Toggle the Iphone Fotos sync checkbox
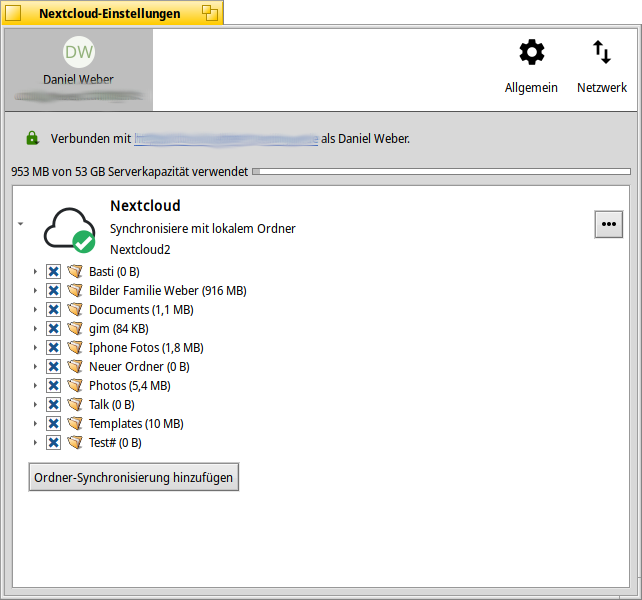Image resolution: width=642 pixels, height=600 pixels. [x=54, y=348]
